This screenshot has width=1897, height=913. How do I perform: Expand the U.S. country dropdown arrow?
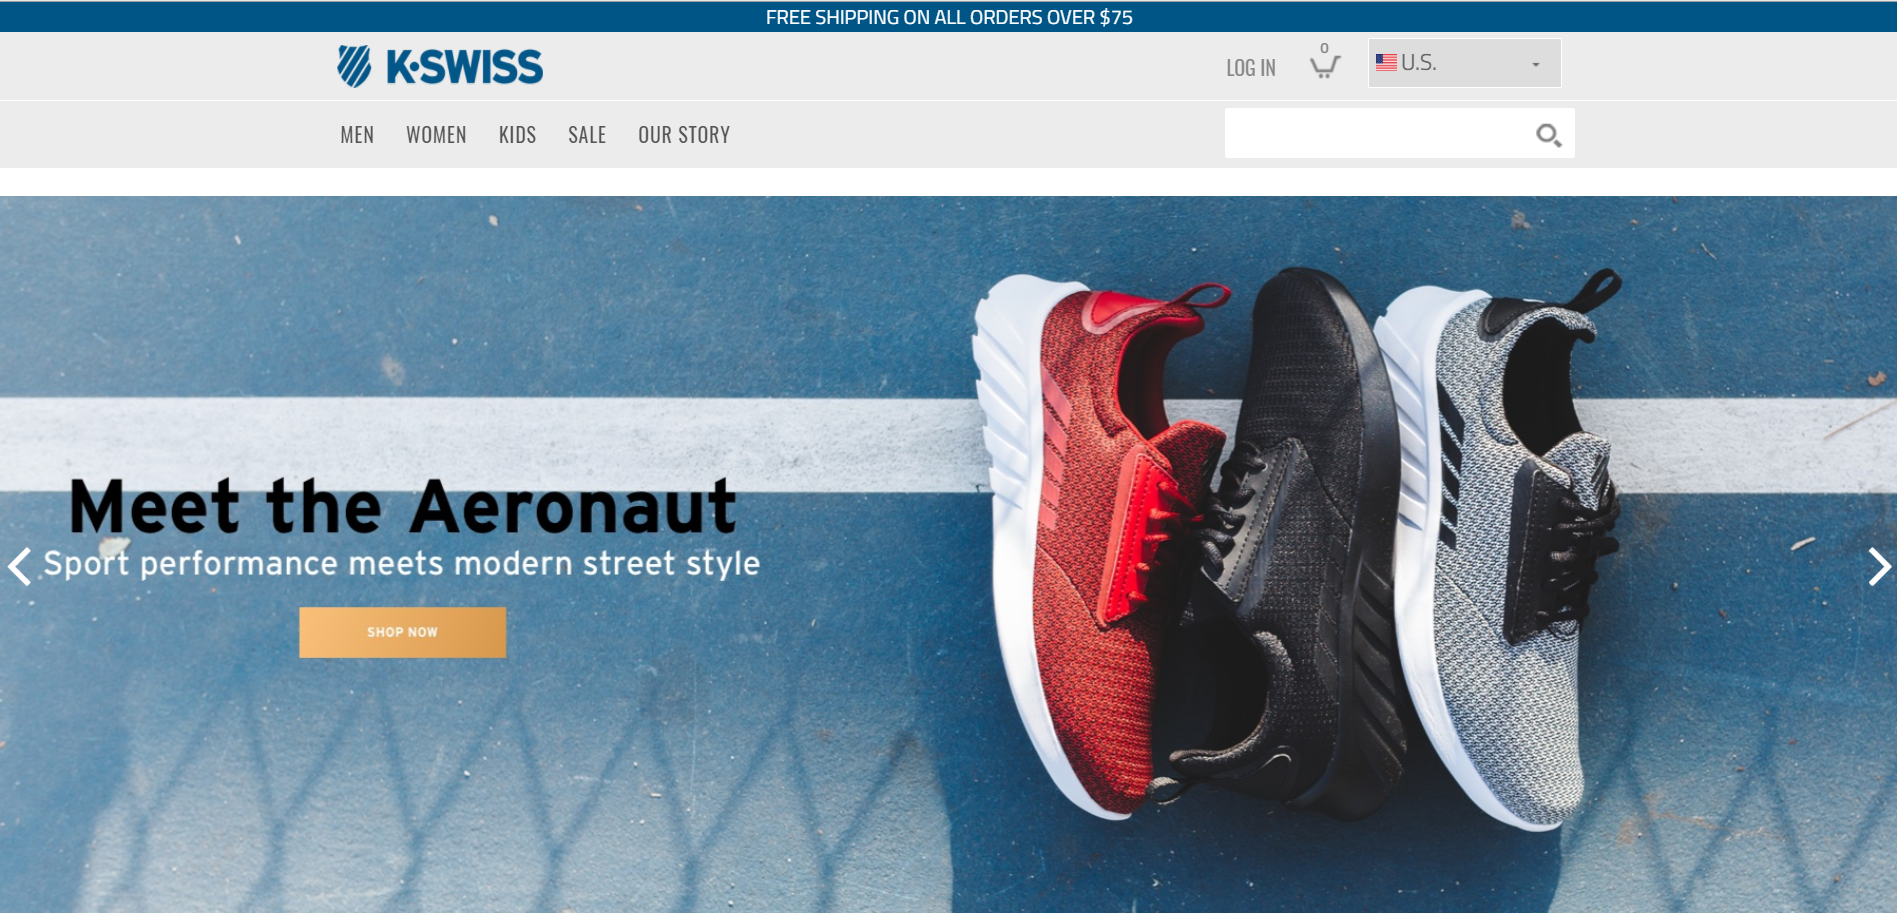[1536, 65]
